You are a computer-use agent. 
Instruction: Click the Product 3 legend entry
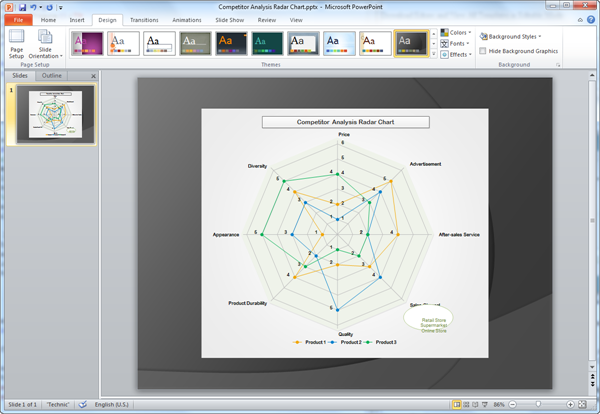380,342
